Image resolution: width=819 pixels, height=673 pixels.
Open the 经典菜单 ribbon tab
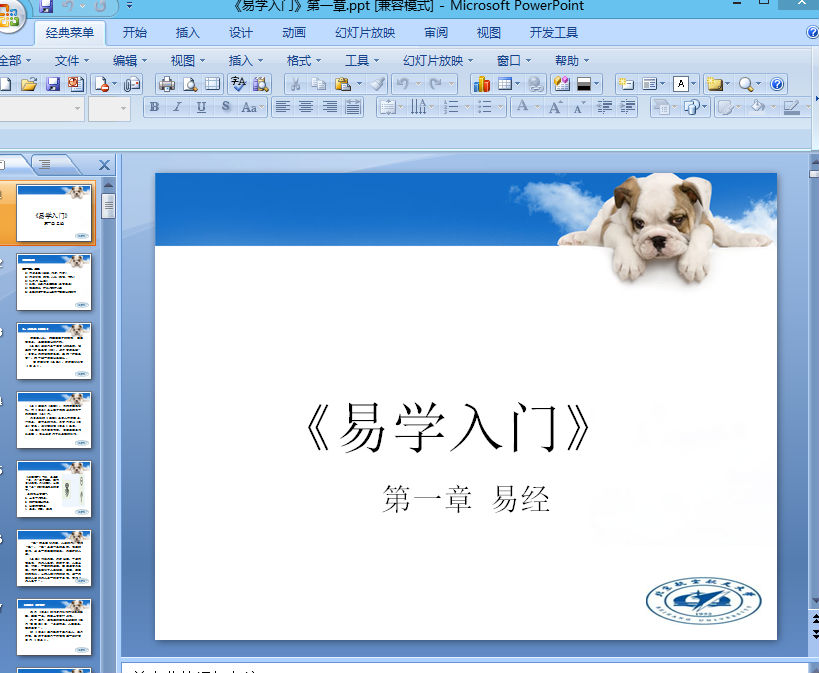coord(70,33)
